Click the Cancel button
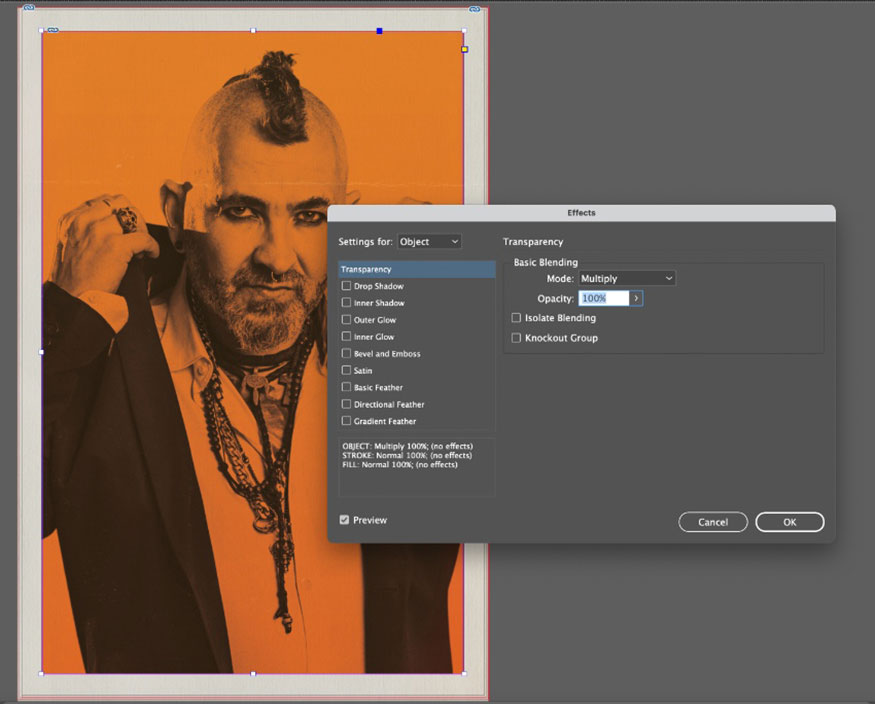 pos(713,522)
